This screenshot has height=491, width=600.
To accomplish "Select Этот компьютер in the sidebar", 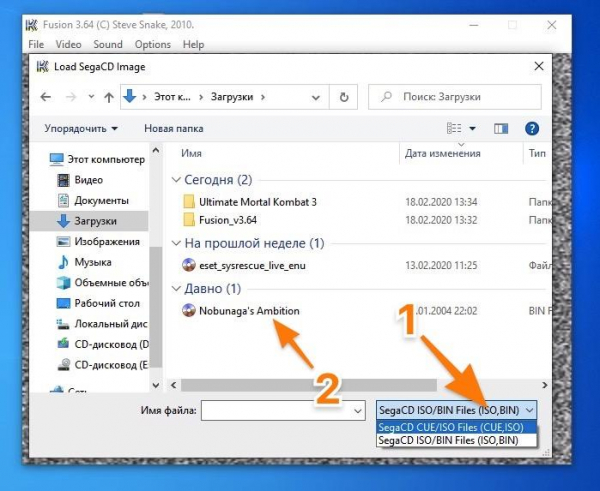I will pyautogui.click(x=97, y=159).
